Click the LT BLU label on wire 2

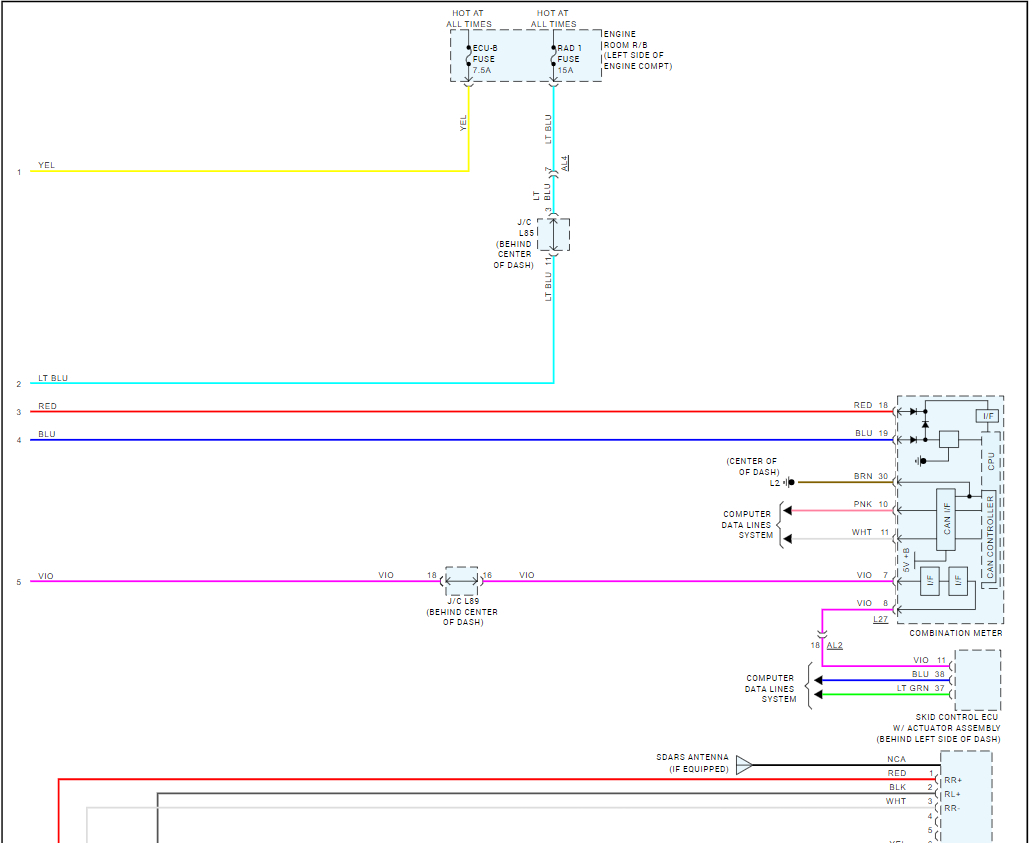pyautogui.click(x=53, y=378)
